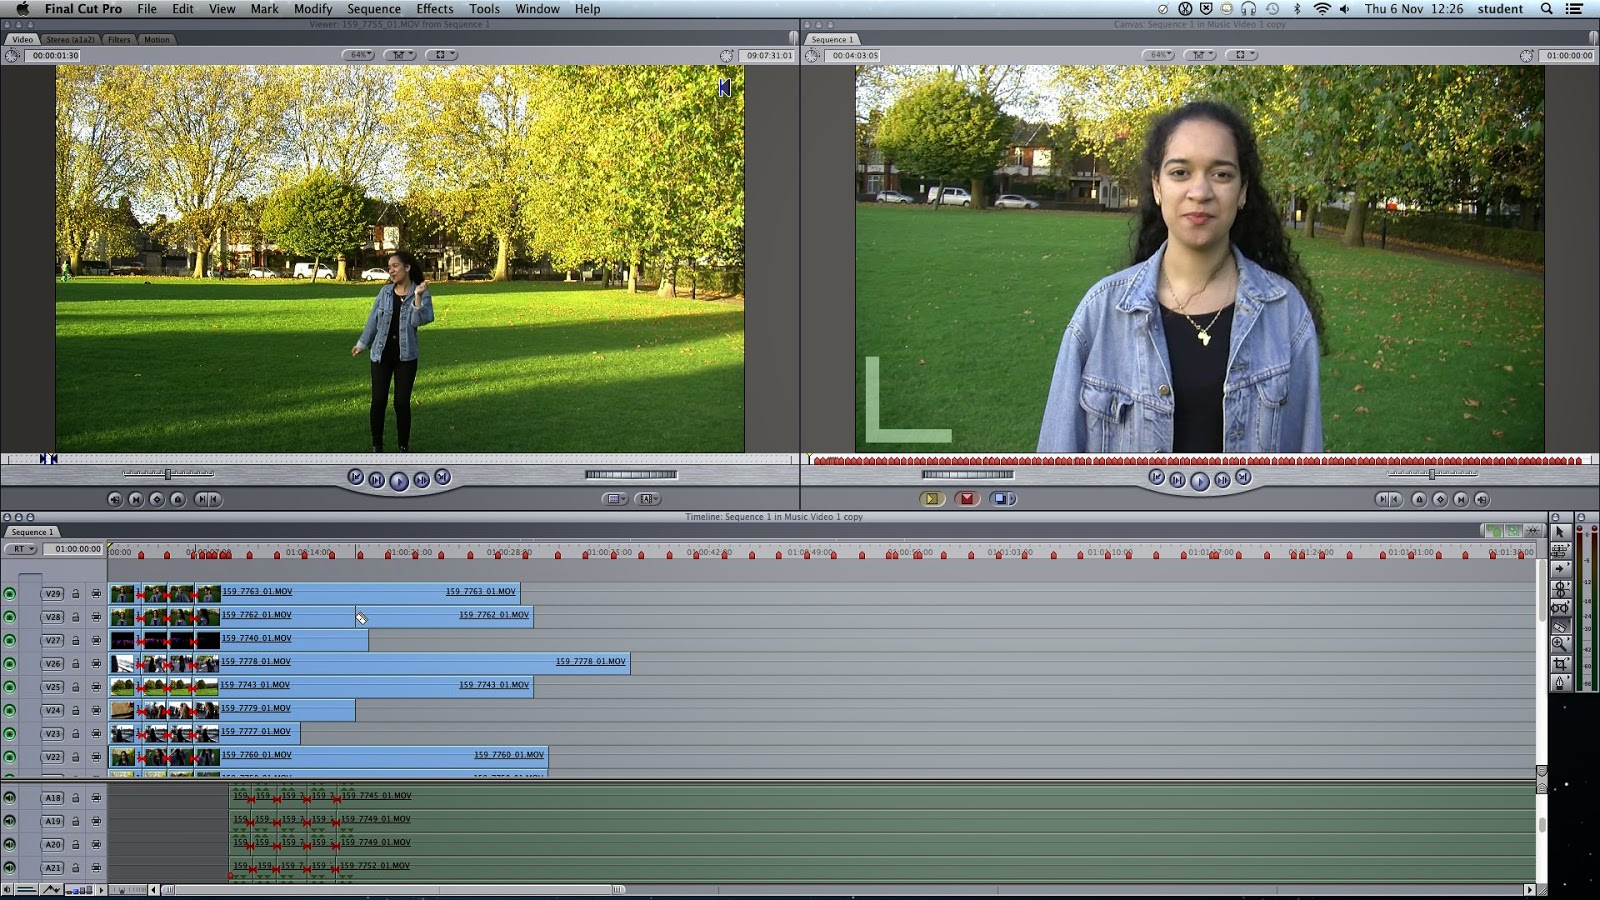Open Viewer playhead sync pop-up
This screenshot has width=1600, height=900.
[400, 55]
